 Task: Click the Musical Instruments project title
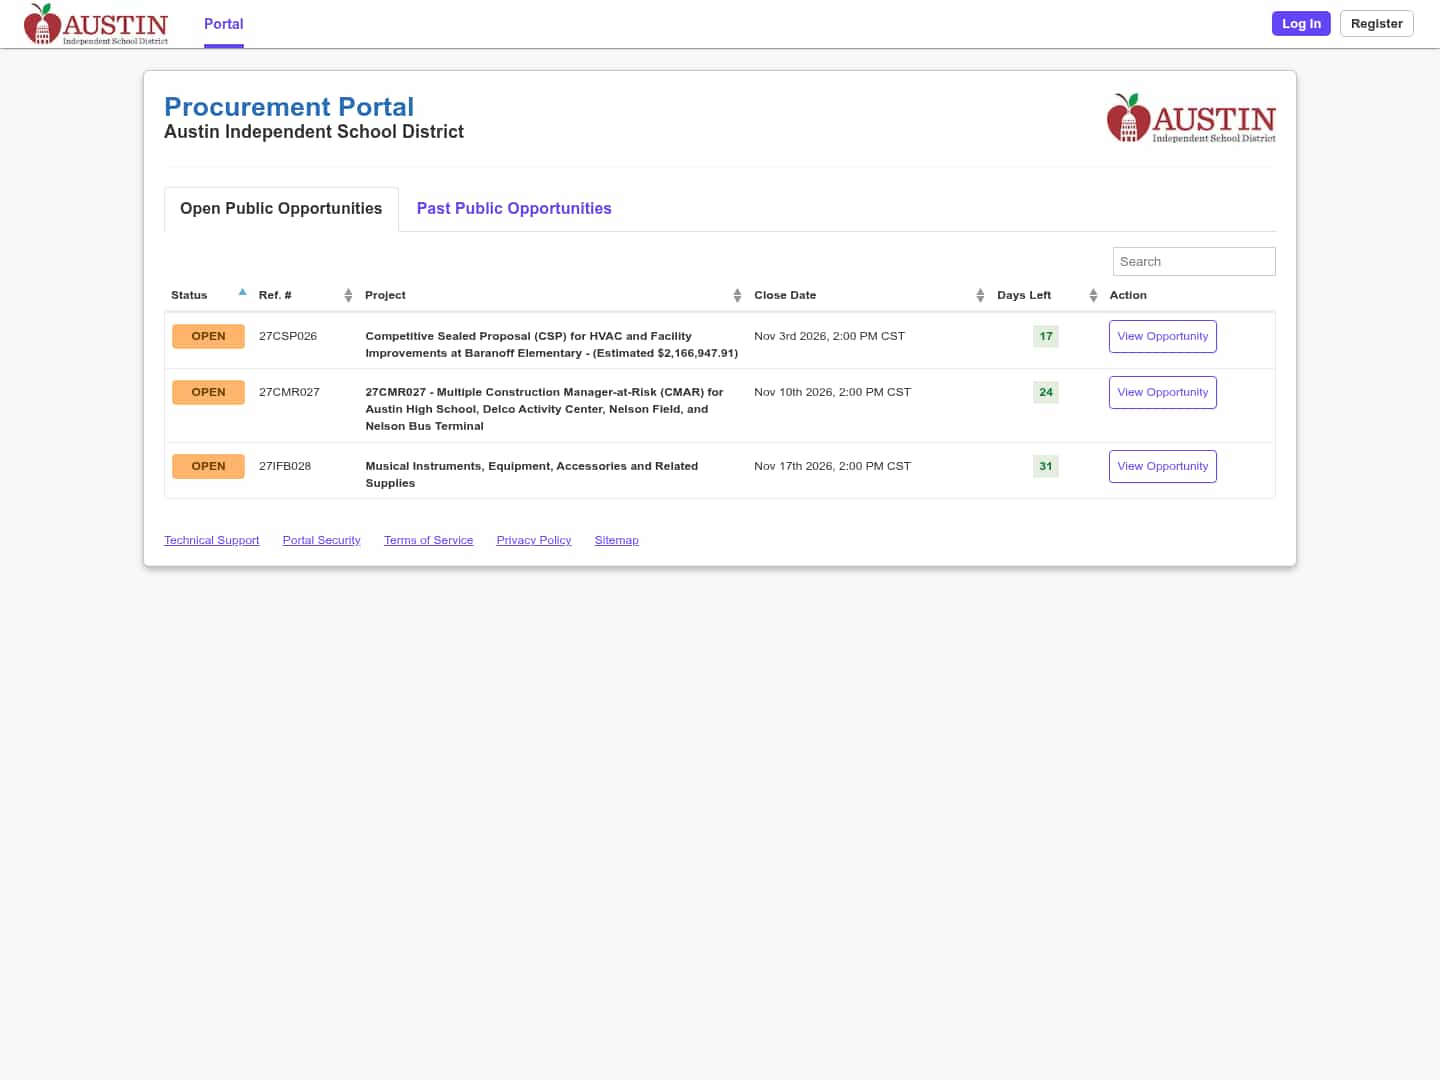coord(531,474)
